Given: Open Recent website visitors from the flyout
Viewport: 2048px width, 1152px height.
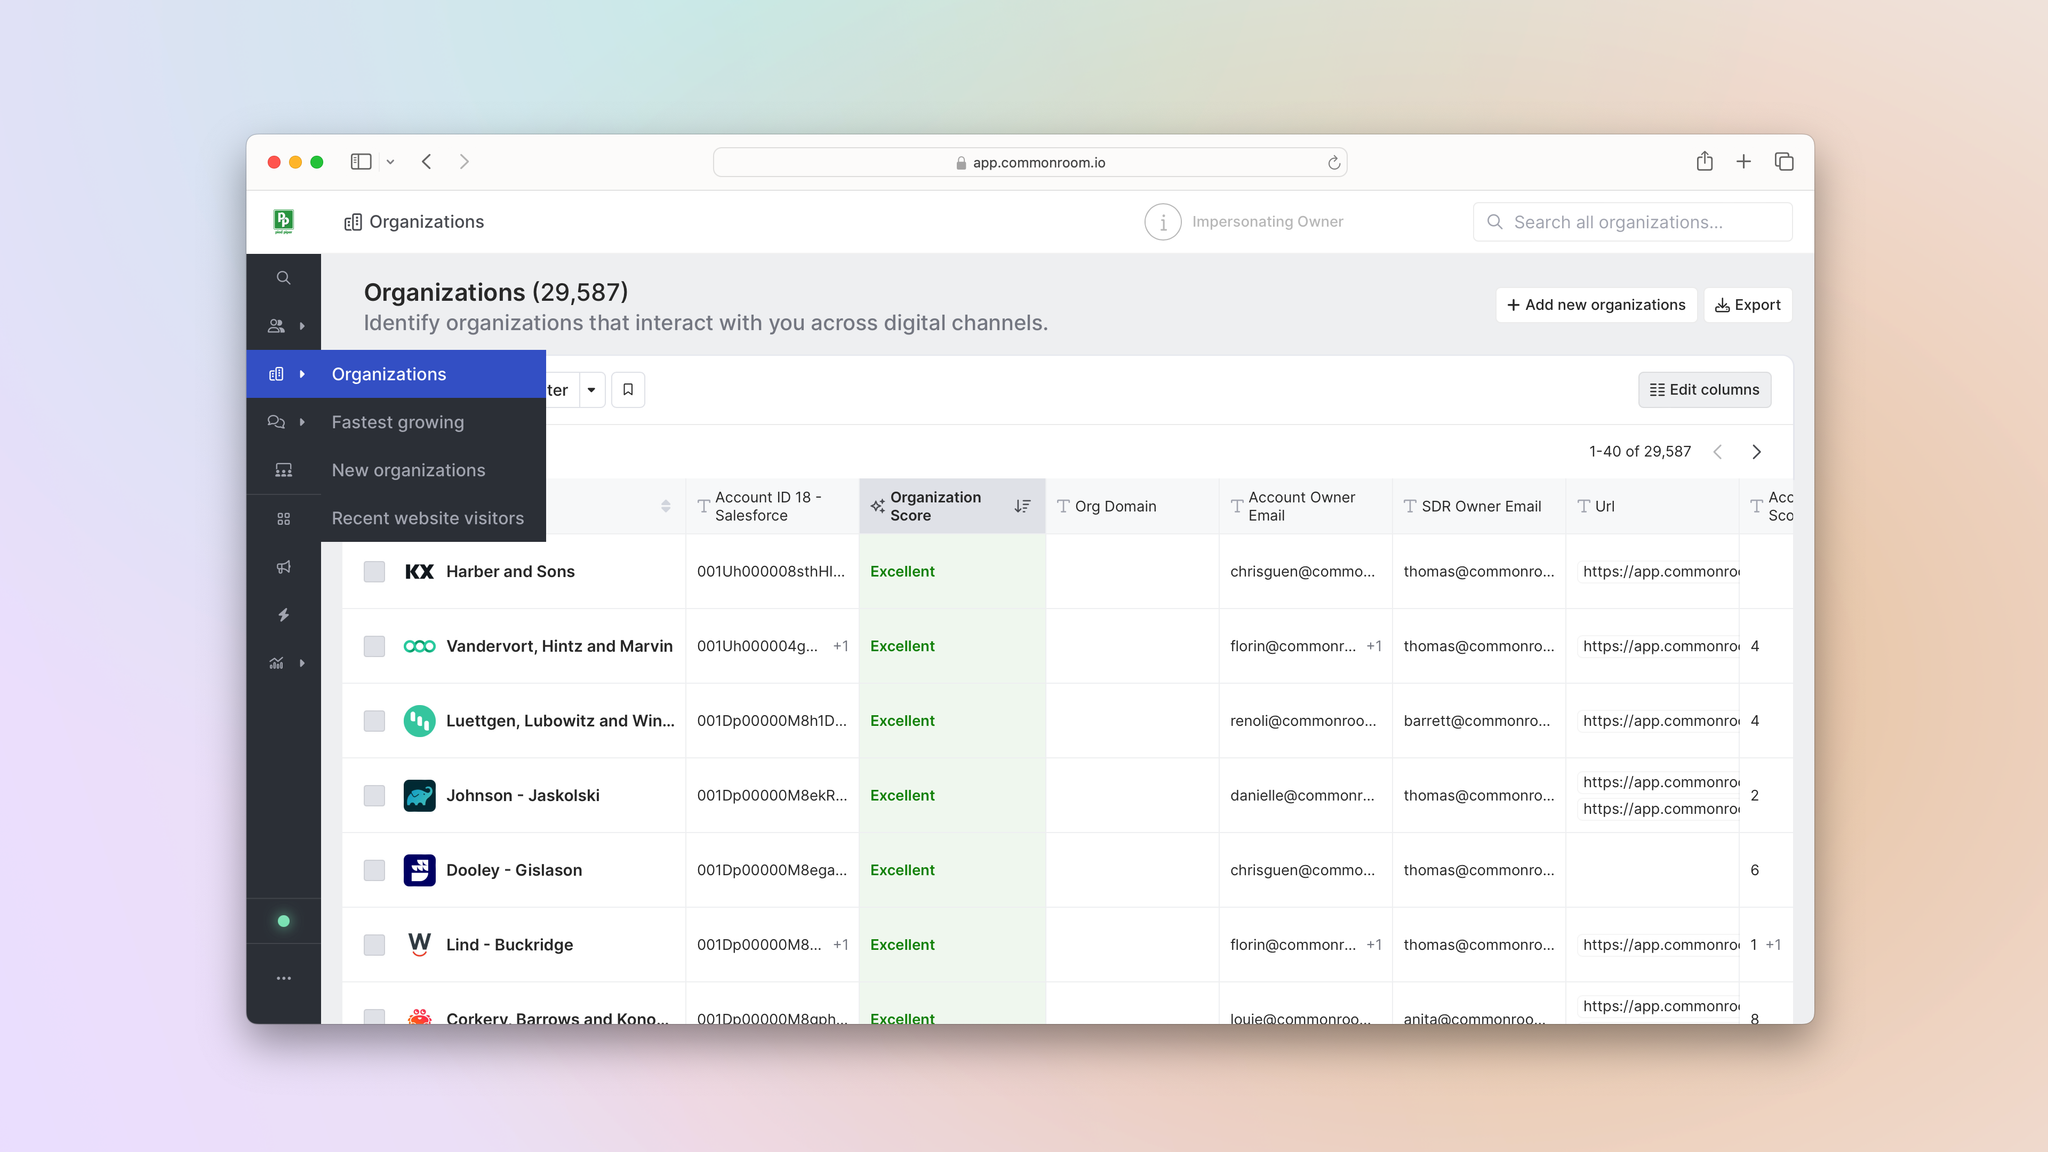Looking at the screenshot, I should click(x=428, y=518).
